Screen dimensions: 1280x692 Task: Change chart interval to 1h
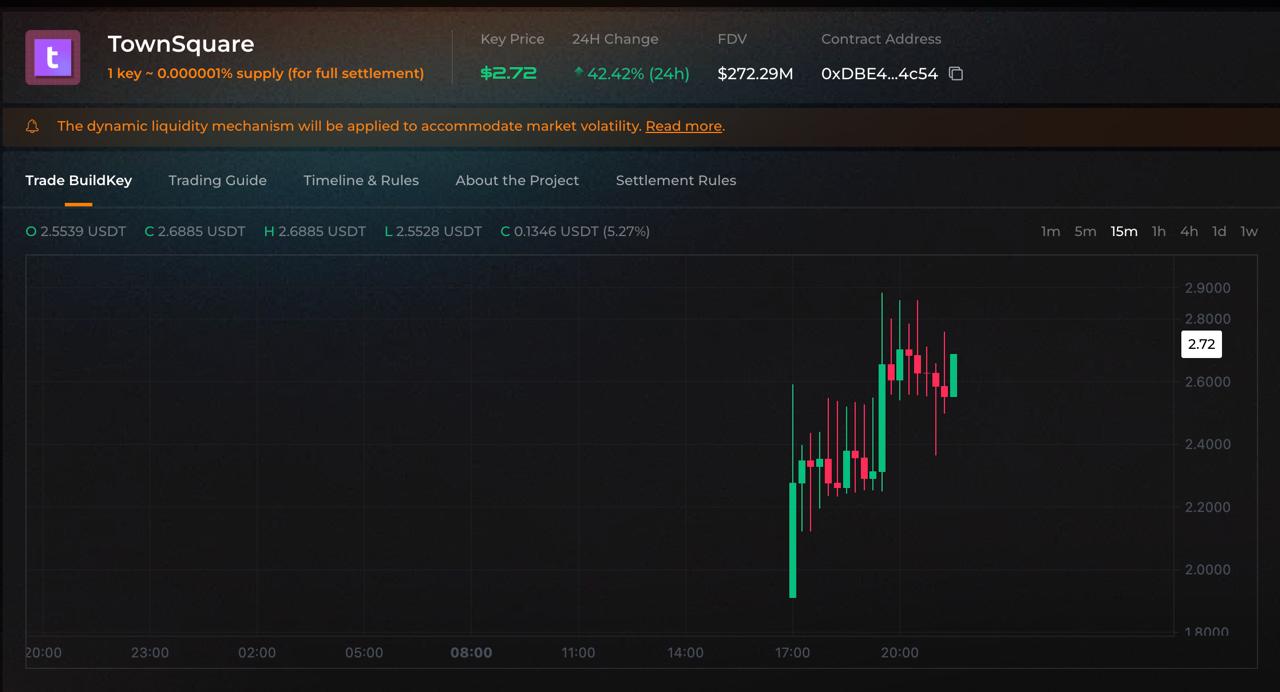(1158, 231)
